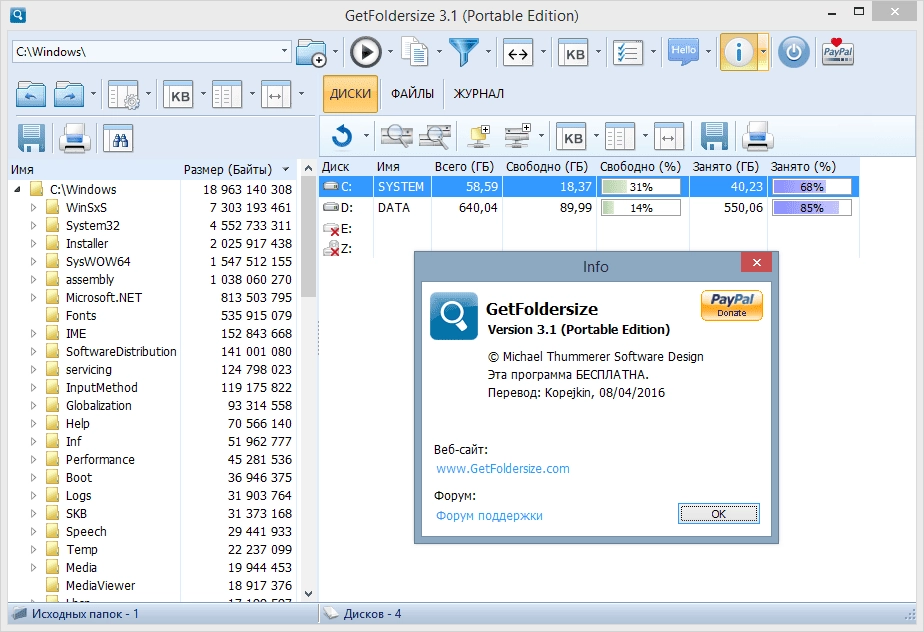
Task: Click size value 7 303 193 461
Action: click(x=250, y=208)
